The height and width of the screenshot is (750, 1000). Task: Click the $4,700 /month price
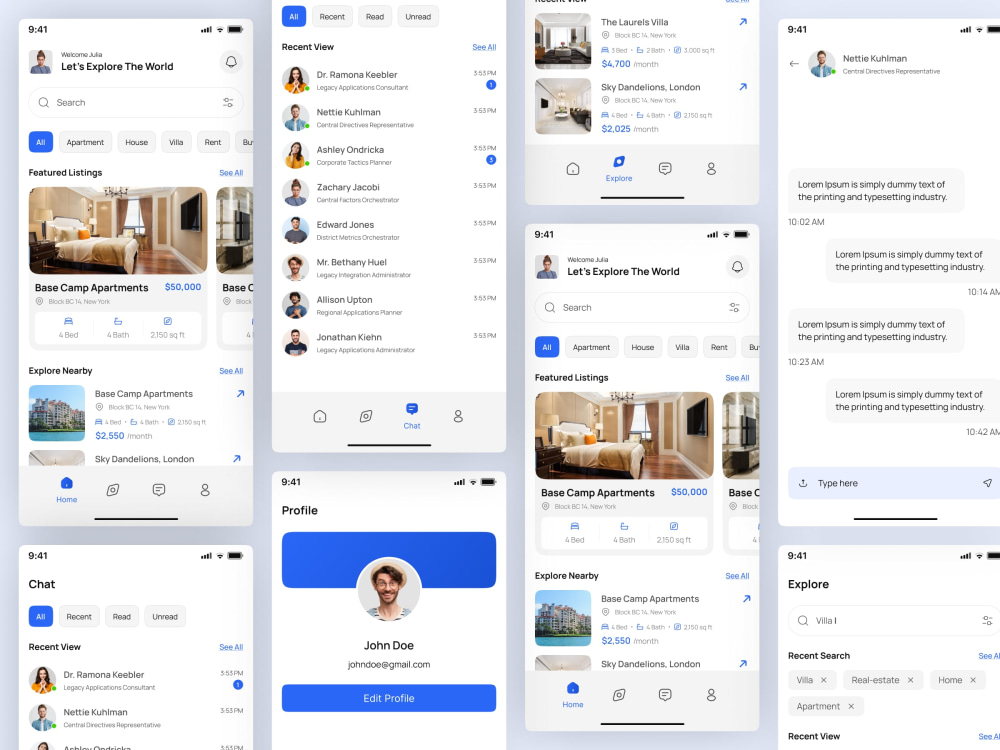(630, 64)
